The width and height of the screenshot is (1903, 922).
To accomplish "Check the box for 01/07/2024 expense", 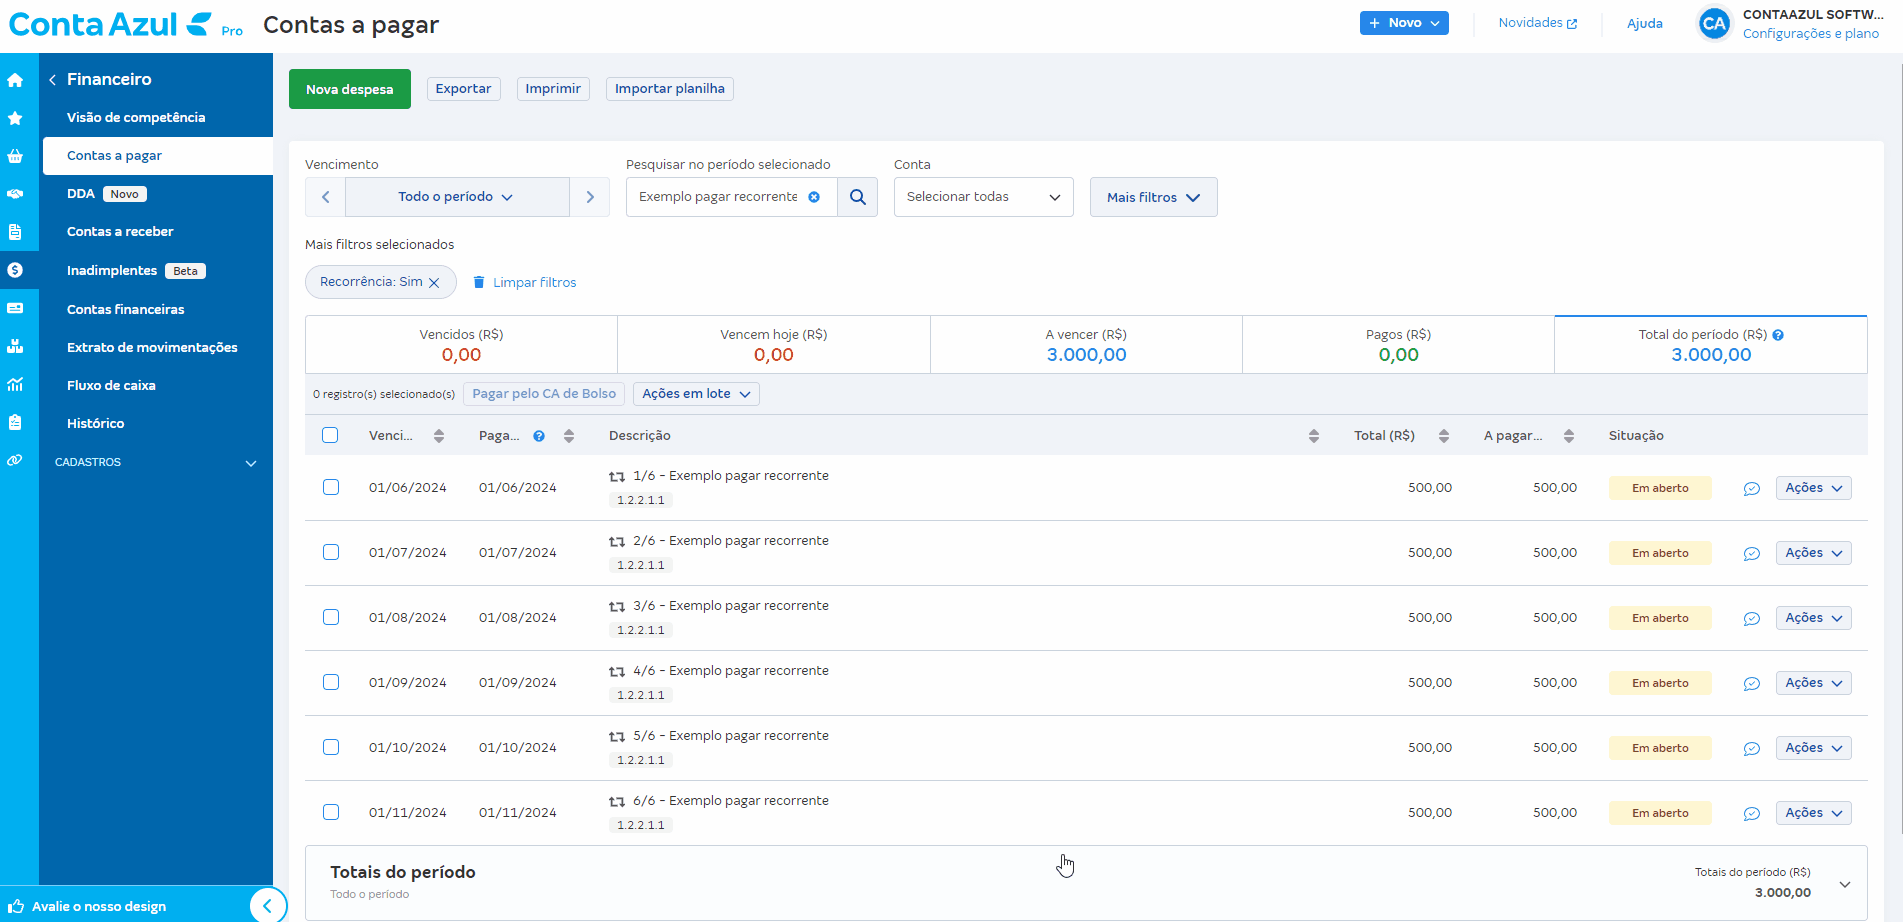I will click(331, 552).
